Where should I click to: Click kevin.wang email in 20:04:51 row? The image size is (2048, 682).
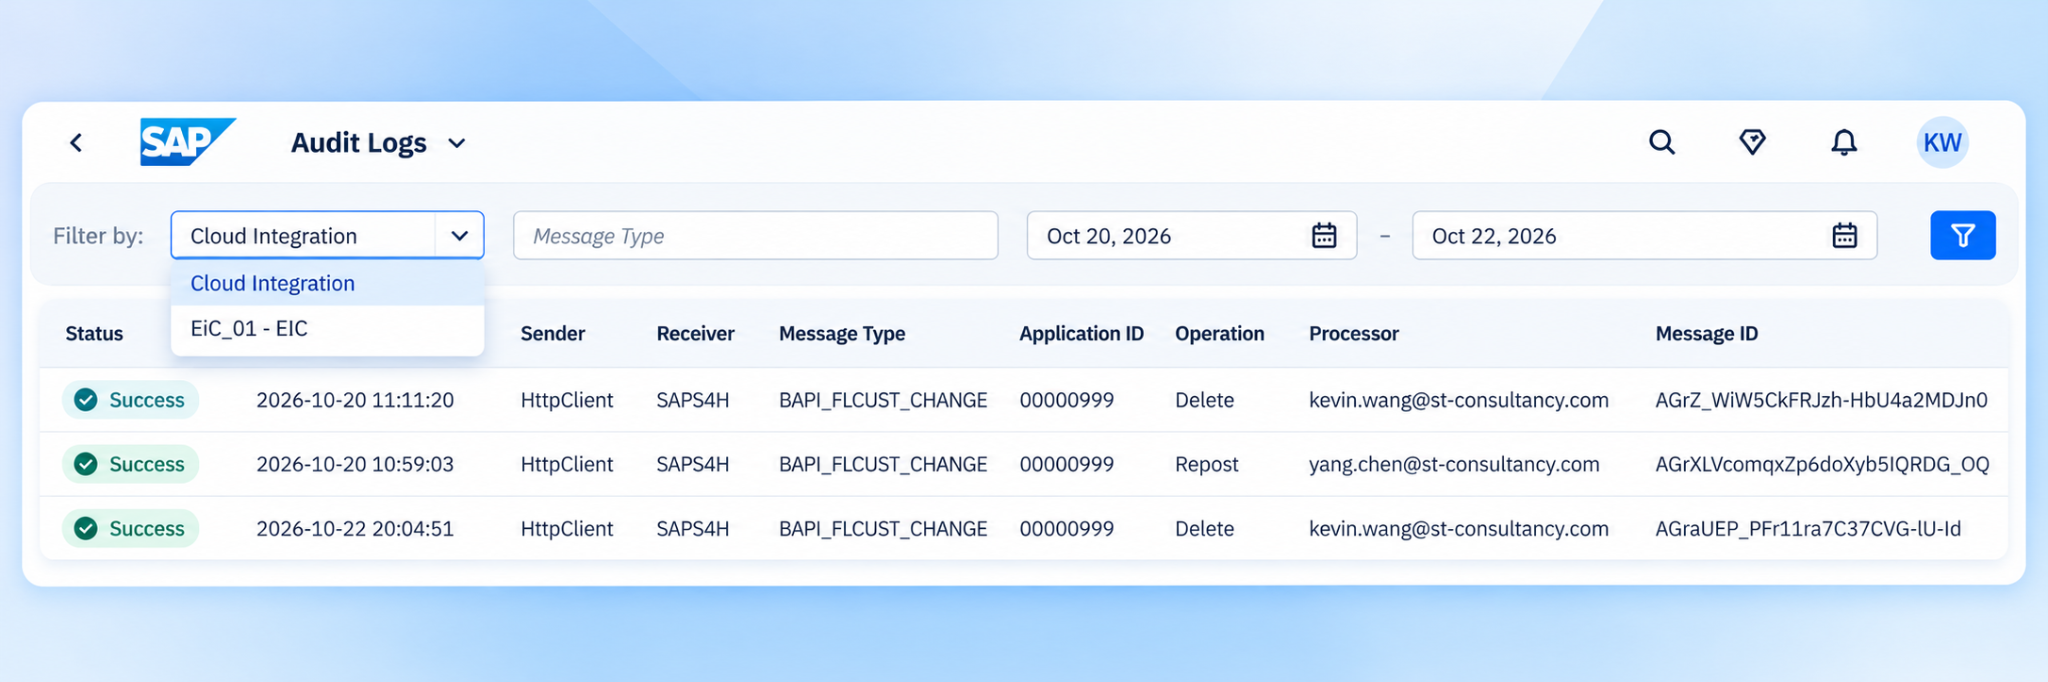1459,528
